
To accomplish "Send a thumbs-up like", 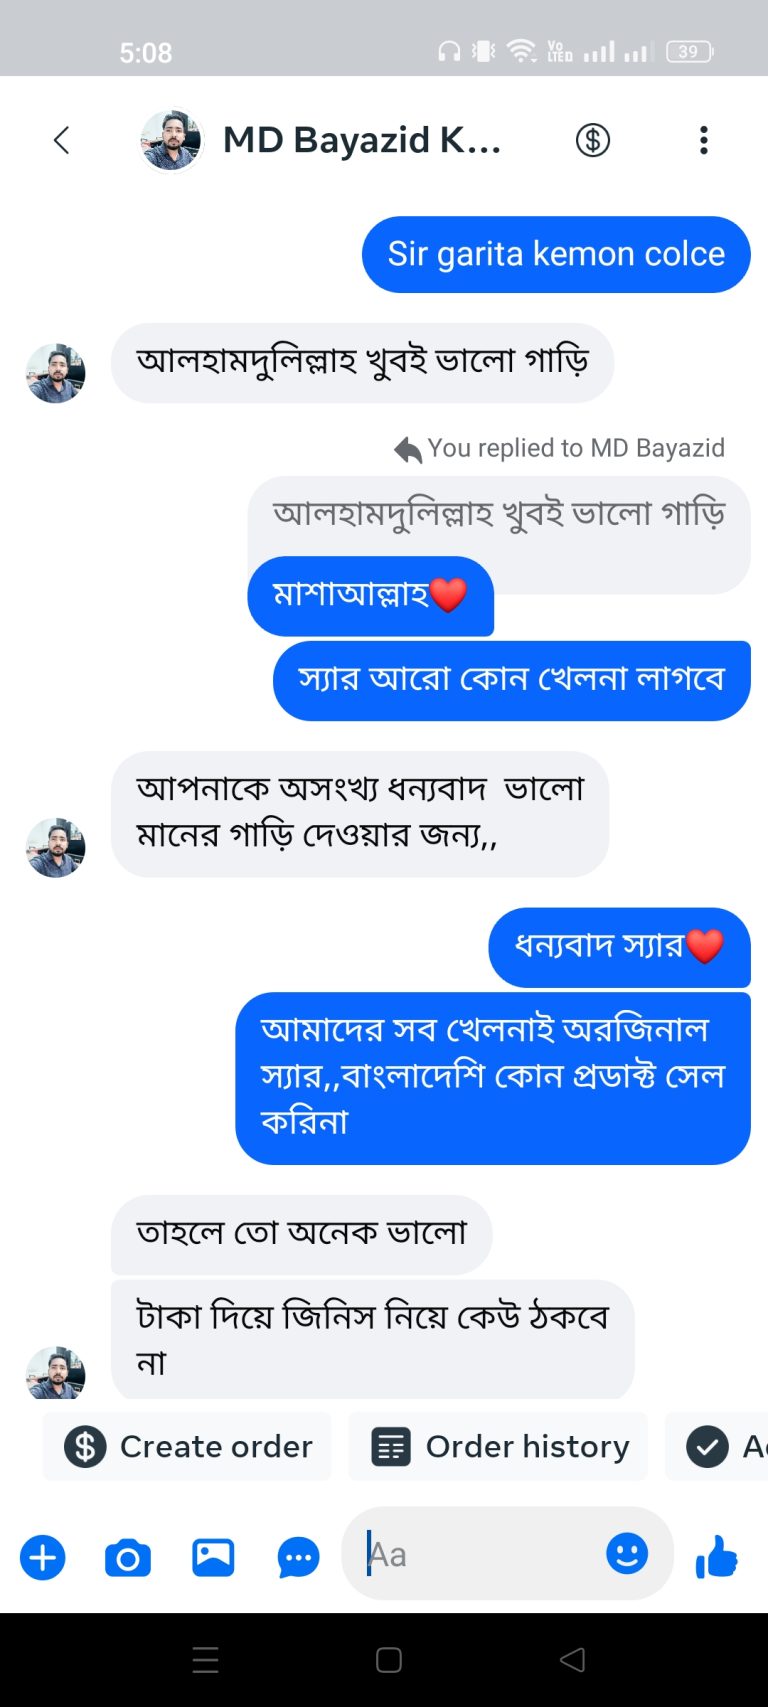I will (716, 1557).
